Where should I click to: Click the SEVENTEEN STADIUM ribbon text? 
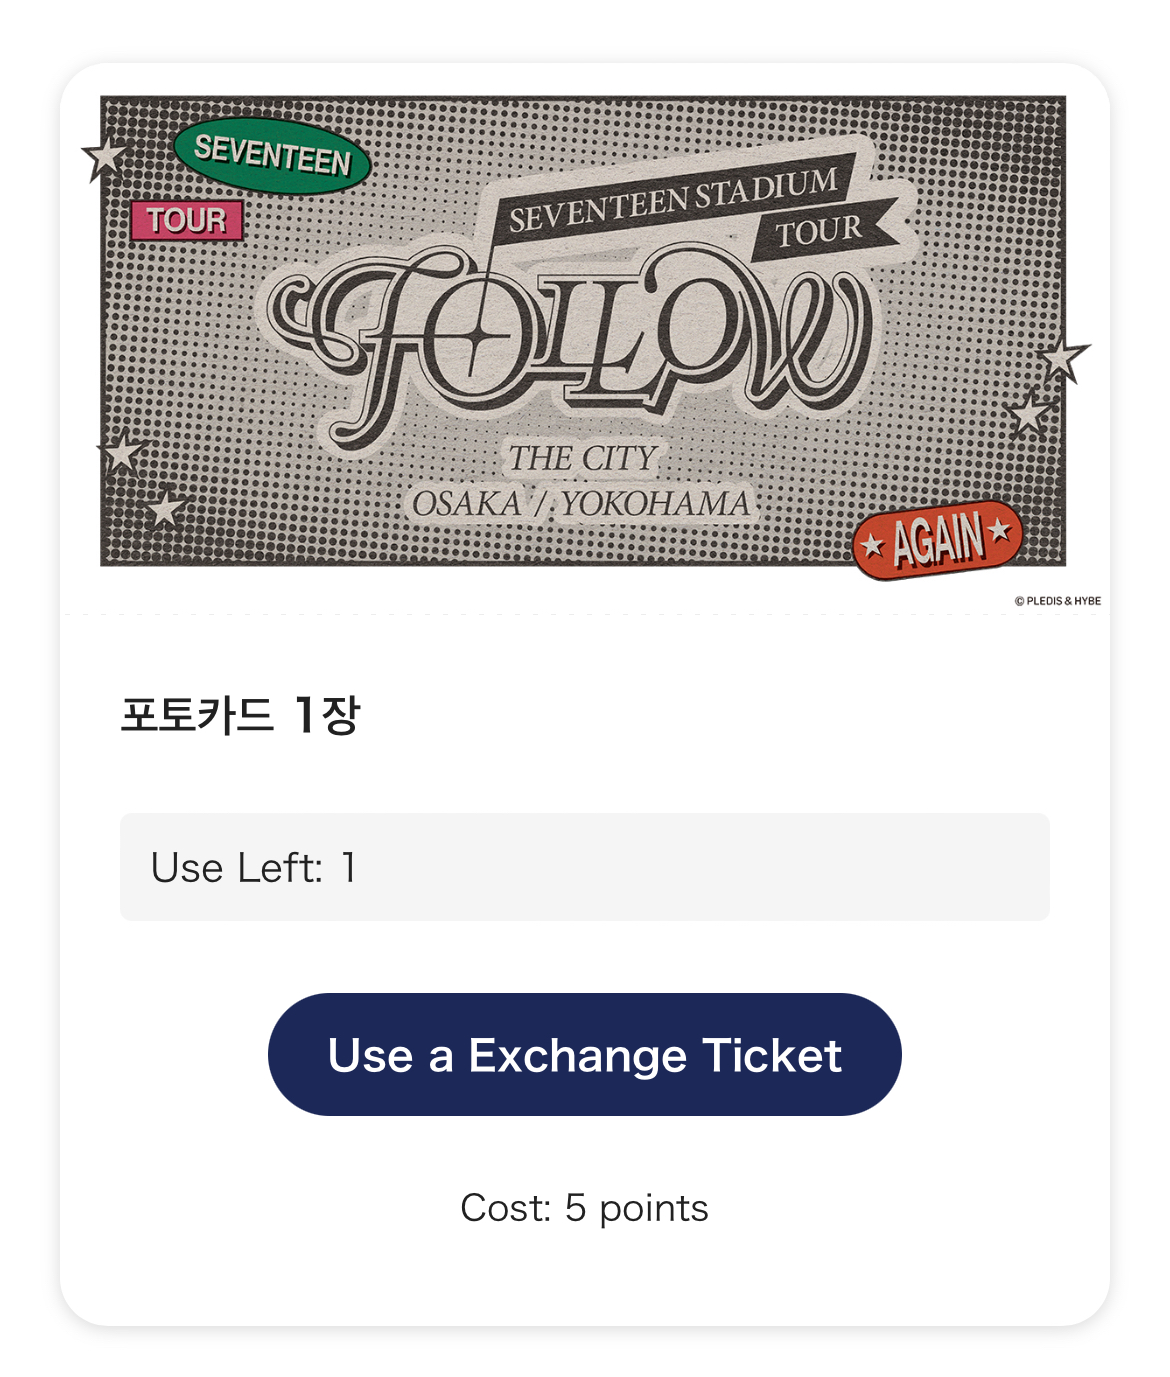click(672, 200)
